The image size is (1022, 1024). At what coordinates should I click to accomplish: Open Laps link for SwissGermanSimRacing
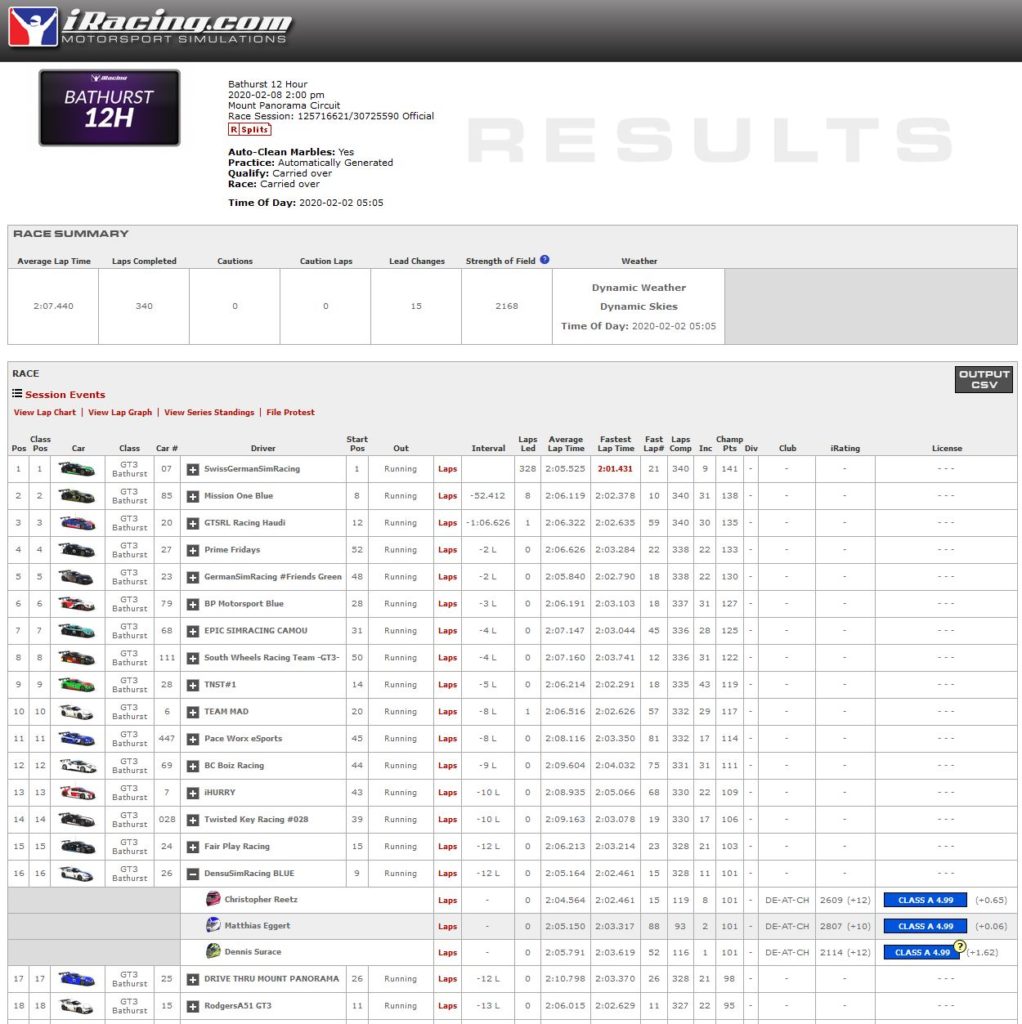[447, 469]
